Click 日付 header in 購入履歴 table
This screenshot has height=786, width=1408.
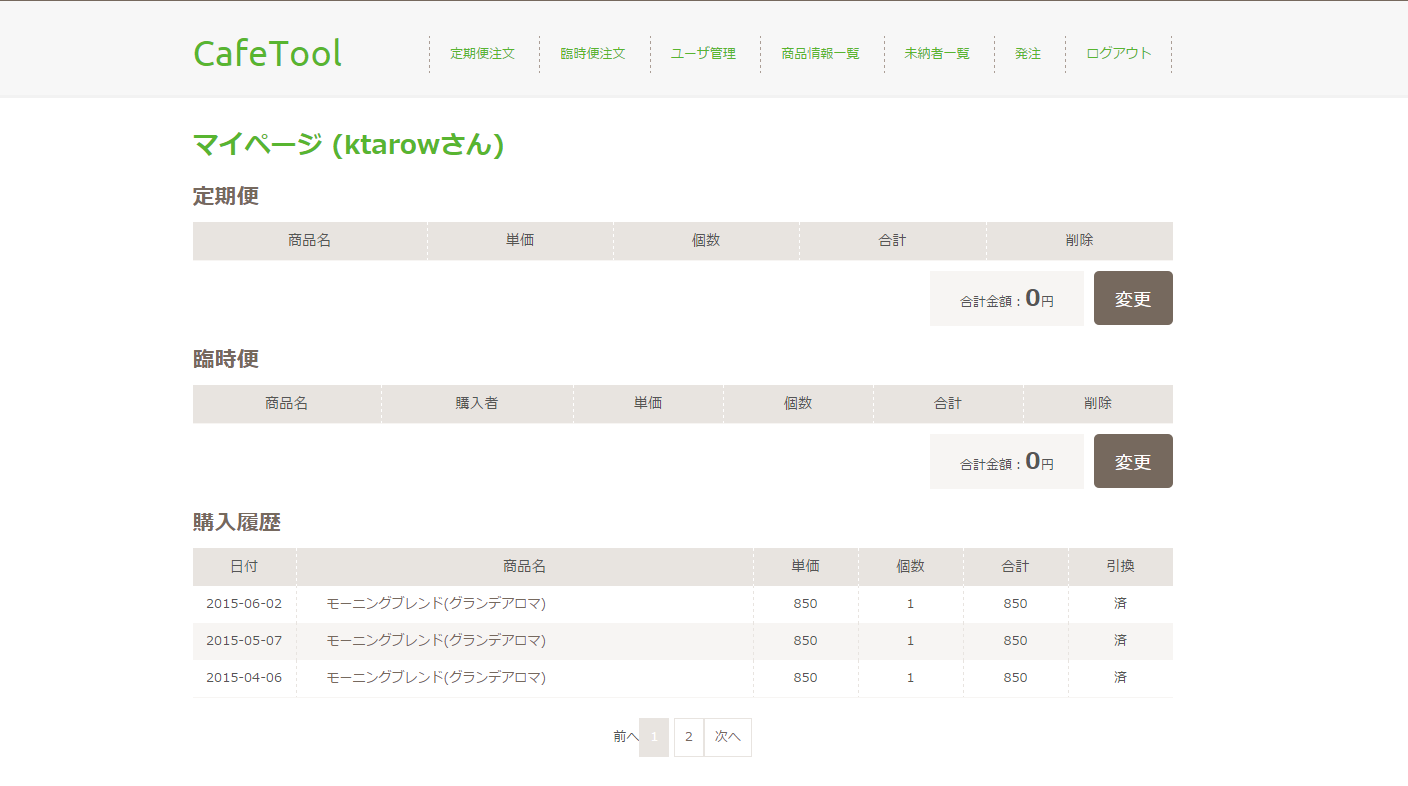click(244, 567)
